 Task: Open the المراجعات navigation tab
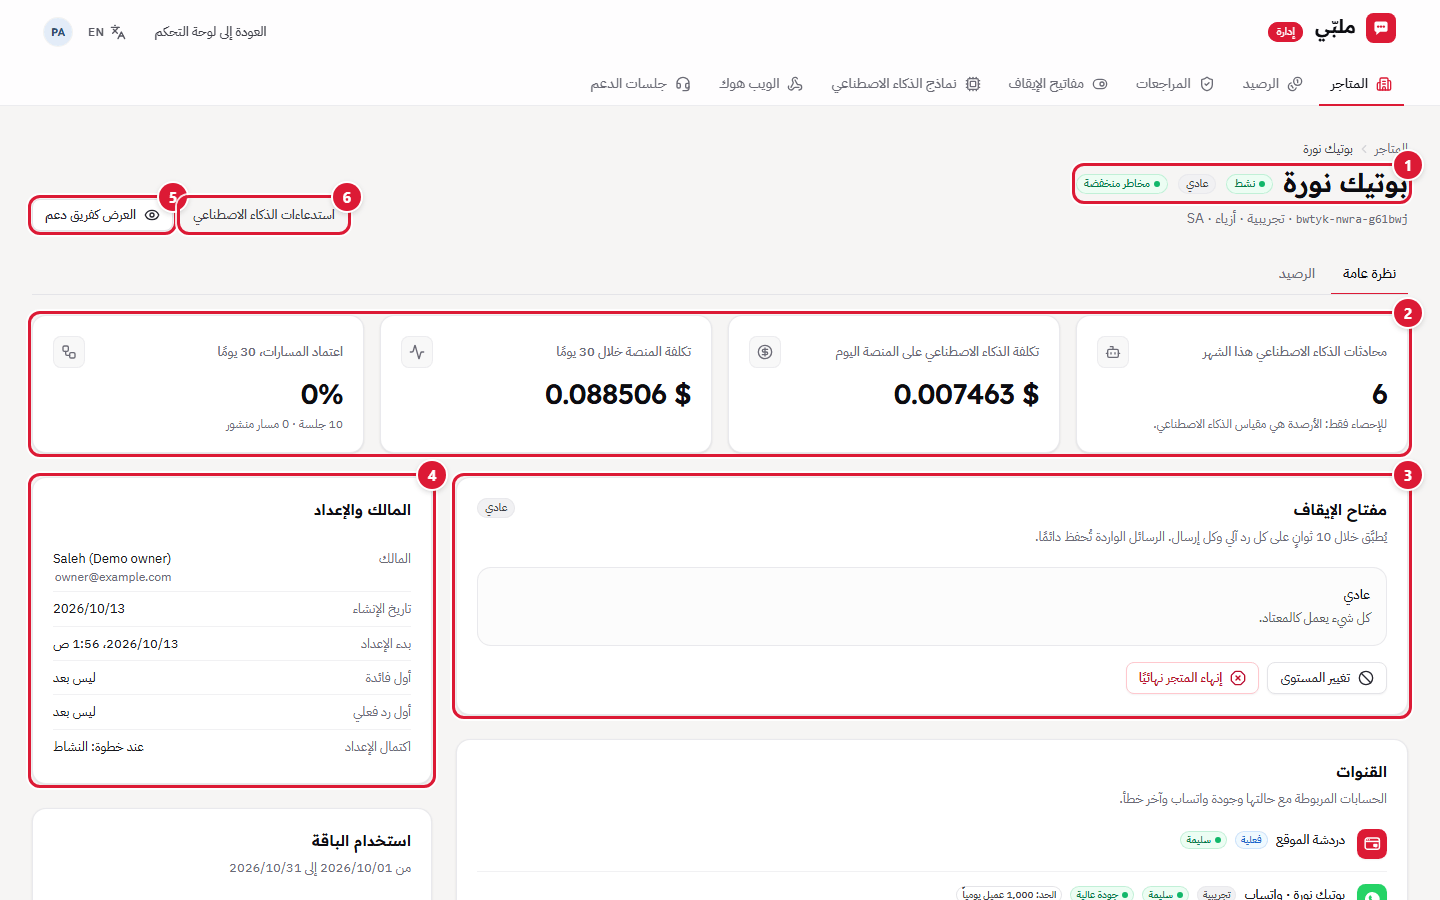(1174, 84)
